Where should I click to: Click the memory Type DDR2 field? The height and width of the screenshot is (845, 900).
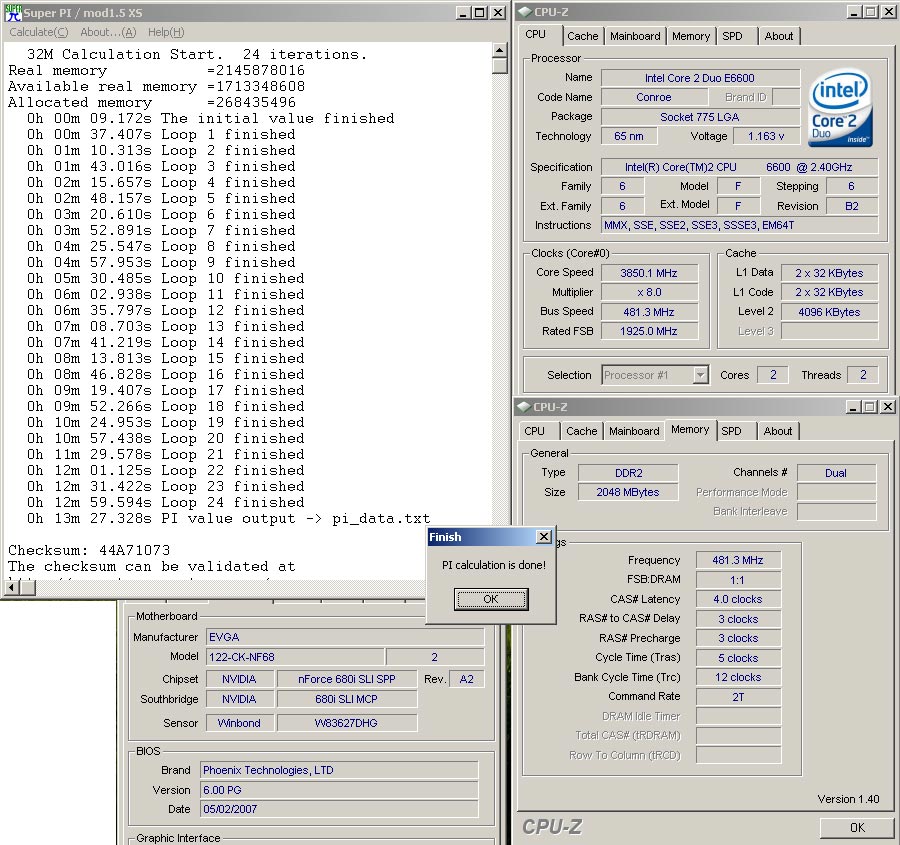(628, 473)
